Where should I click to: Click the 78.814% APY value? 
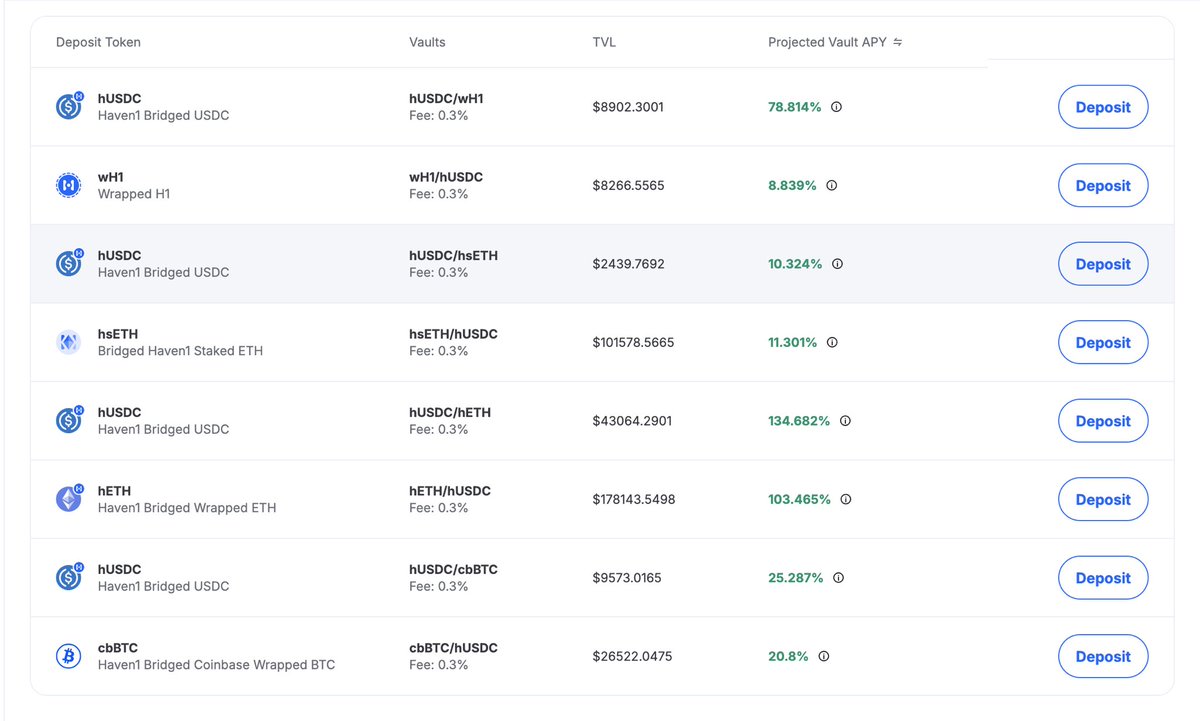795,107
